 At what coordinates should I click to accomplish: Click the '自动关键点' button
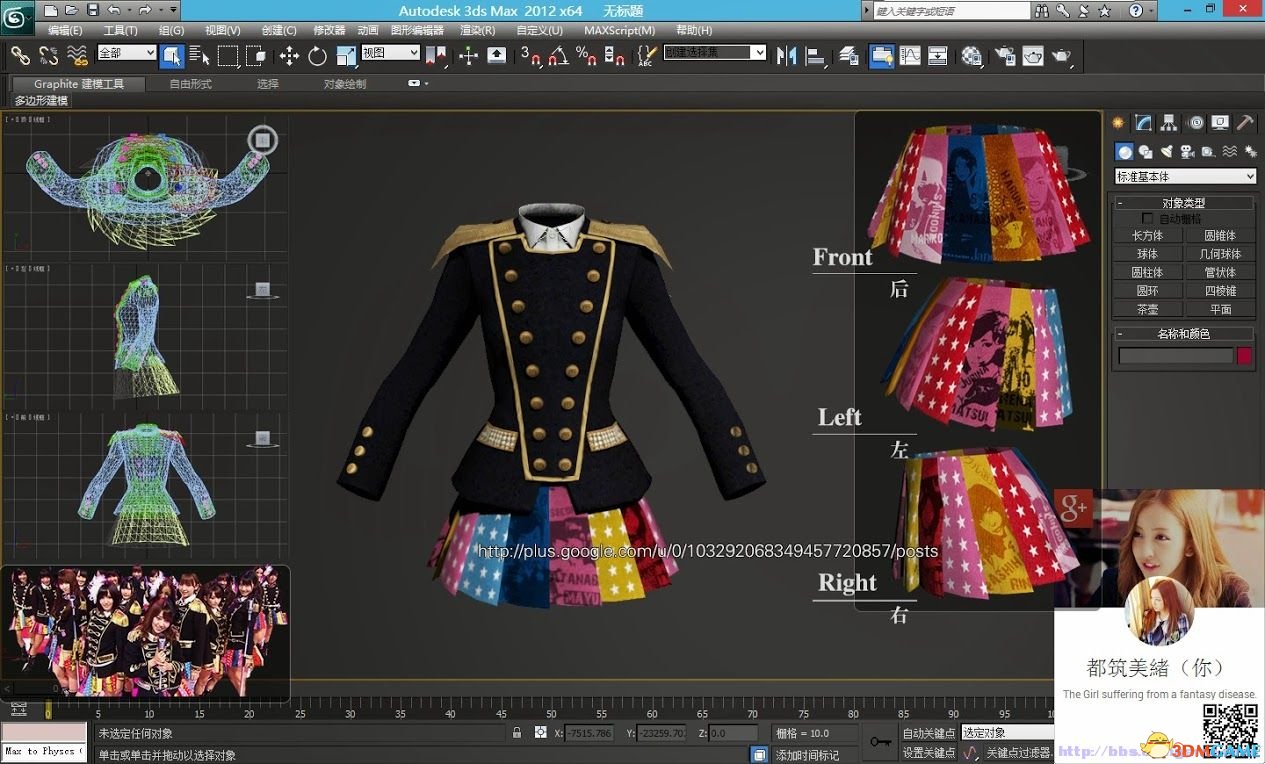[929, 733]
